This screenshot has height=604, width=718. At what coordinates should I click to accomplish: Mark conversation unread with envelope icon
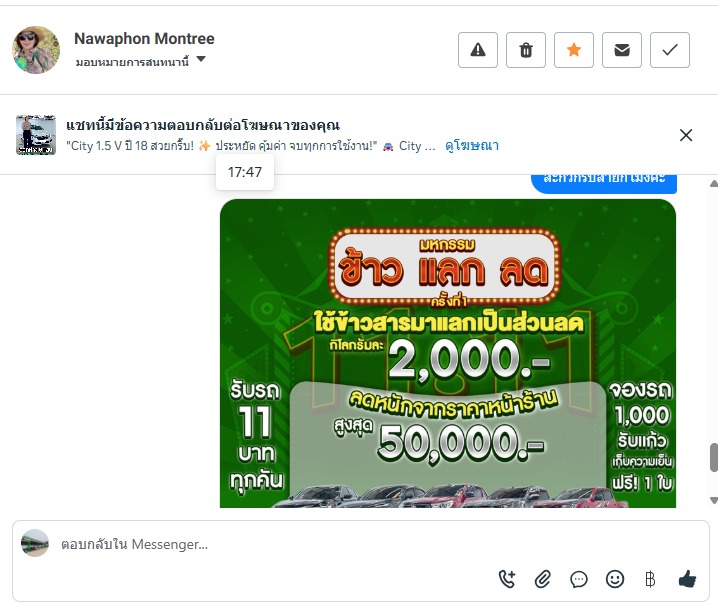coord(622,50)
